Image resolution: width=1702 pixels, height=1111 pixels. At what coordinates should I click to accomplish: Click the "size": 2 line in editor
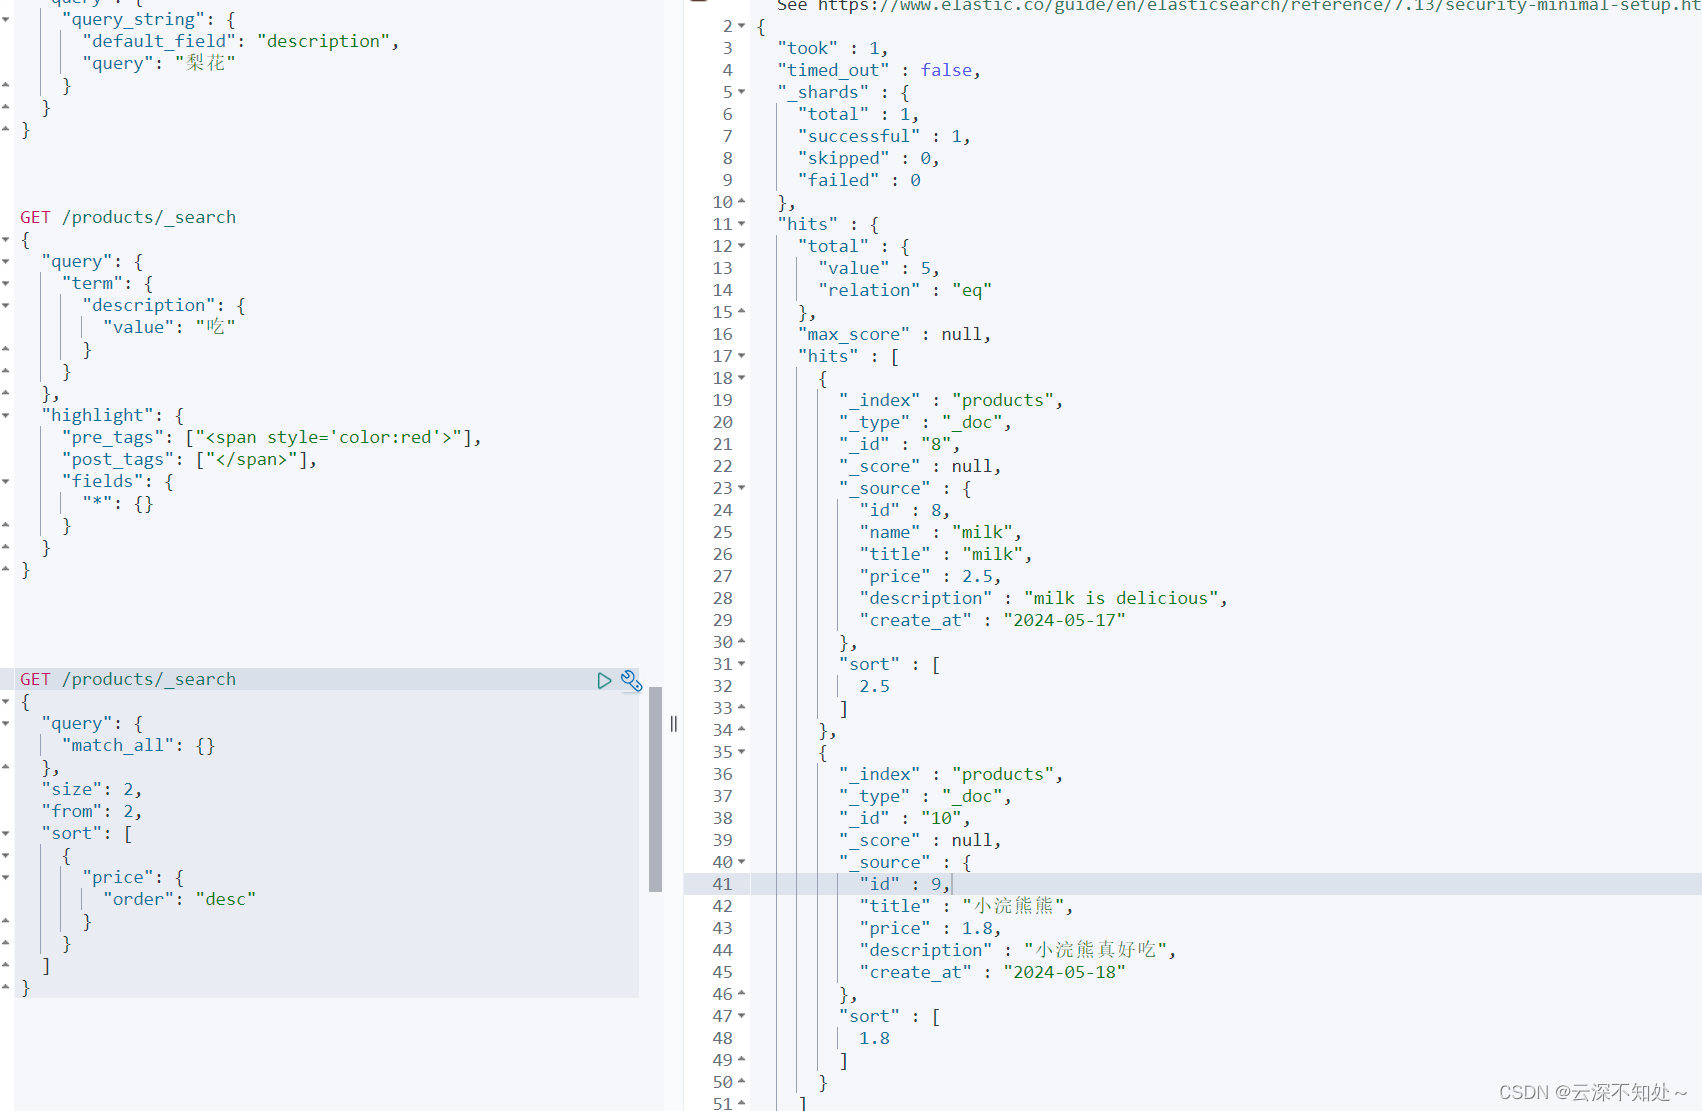(91, 790)
